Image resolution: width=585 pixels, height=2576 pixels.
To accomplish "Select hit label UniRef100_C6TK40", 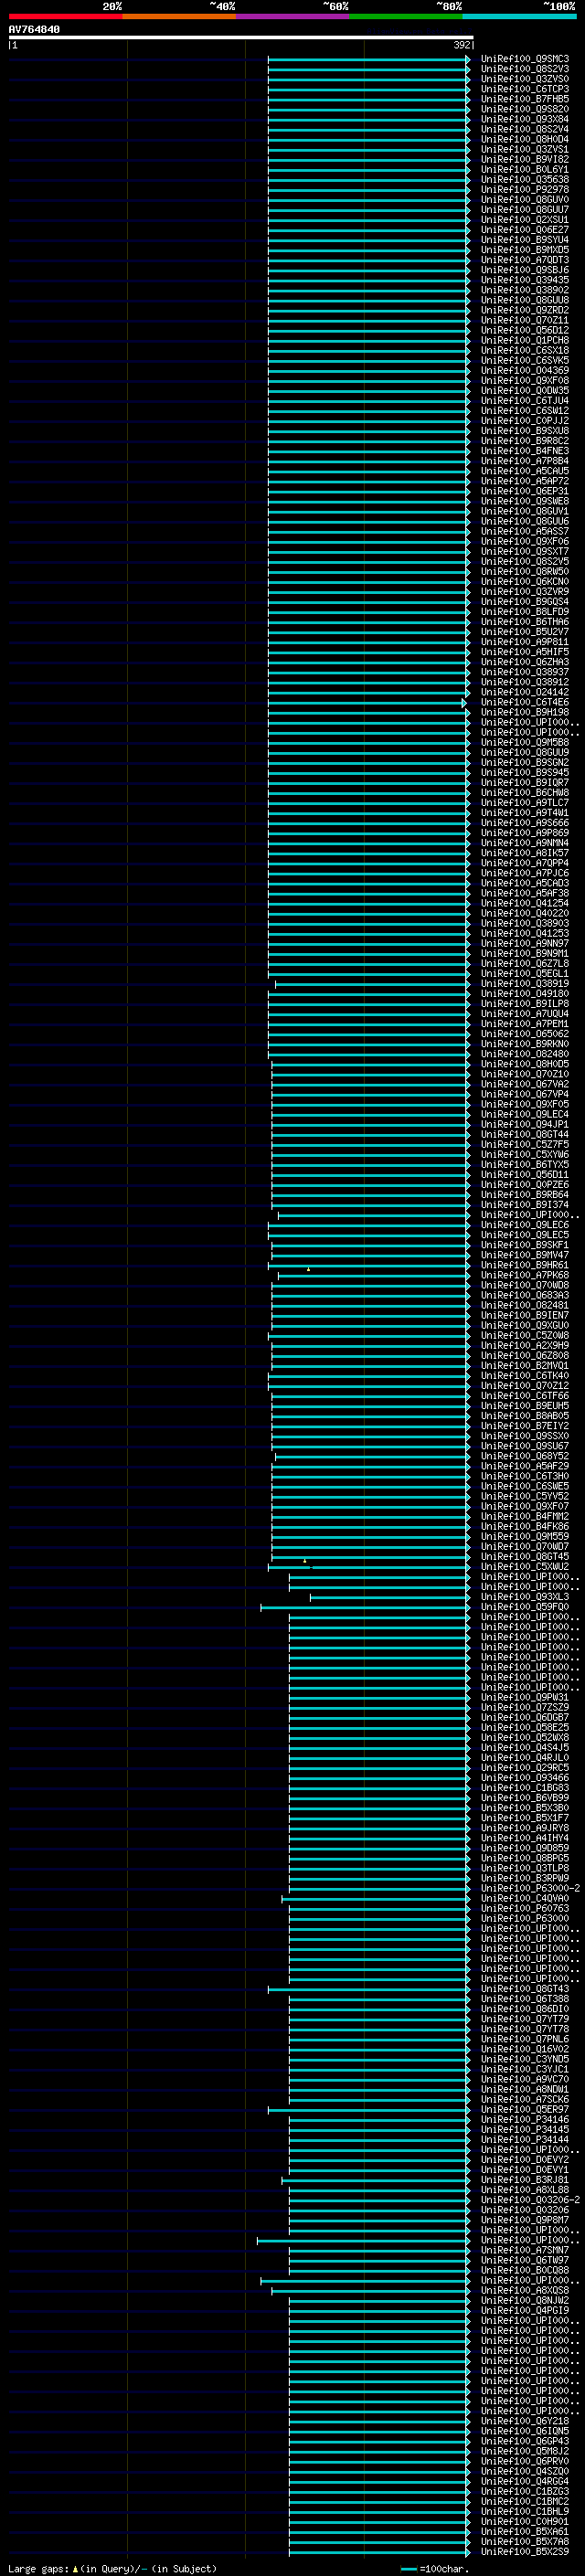I will point(524,1375).
